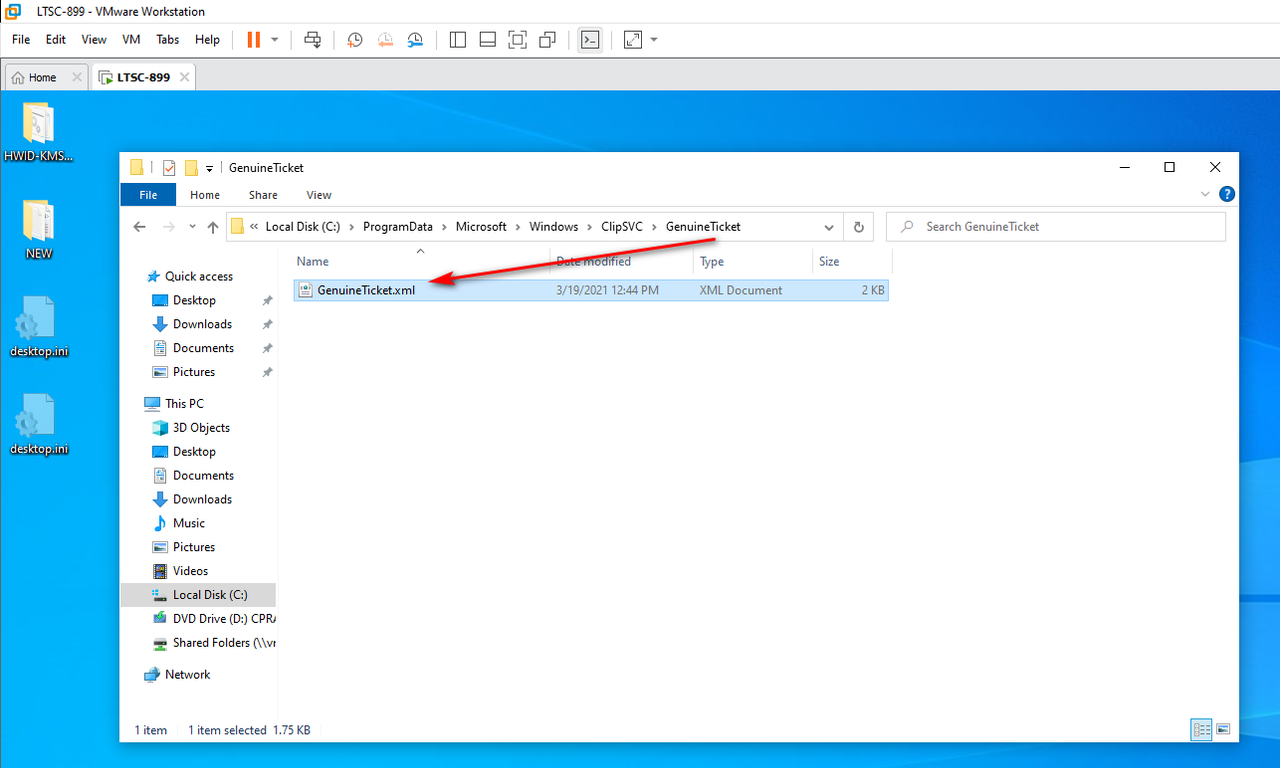
Task: Open the VM menu
Action: coord(131,39)
